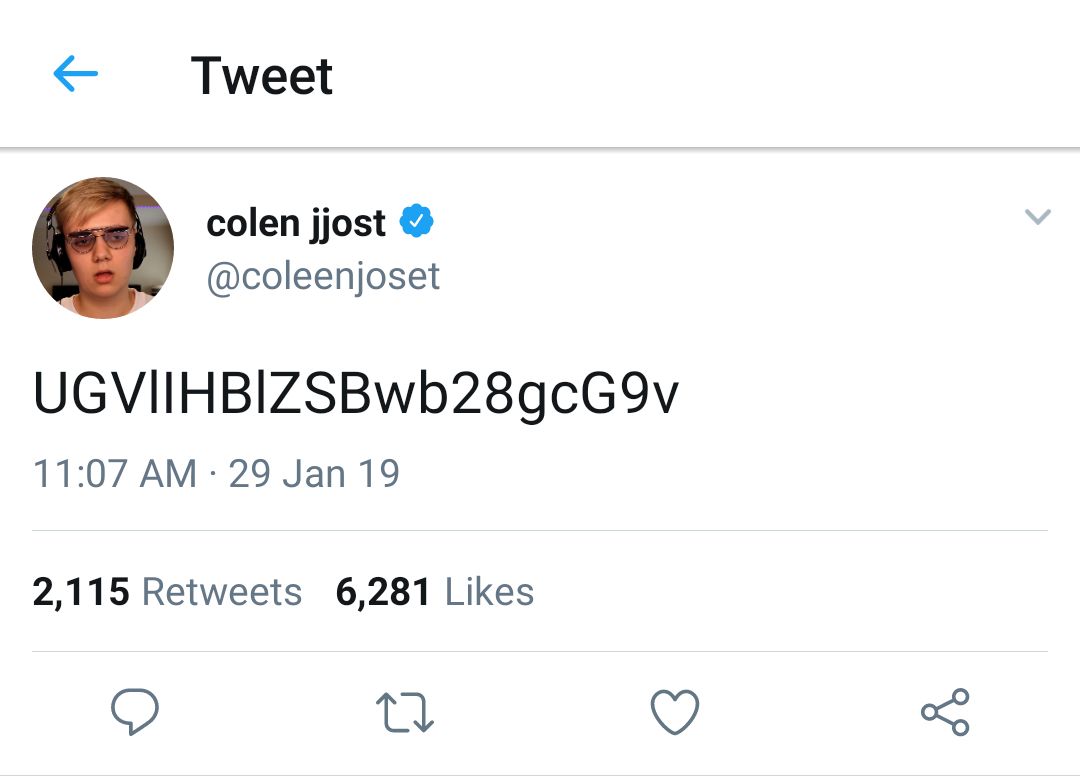View the Retweets list label

pyautogui.click(x=222, y=592)
